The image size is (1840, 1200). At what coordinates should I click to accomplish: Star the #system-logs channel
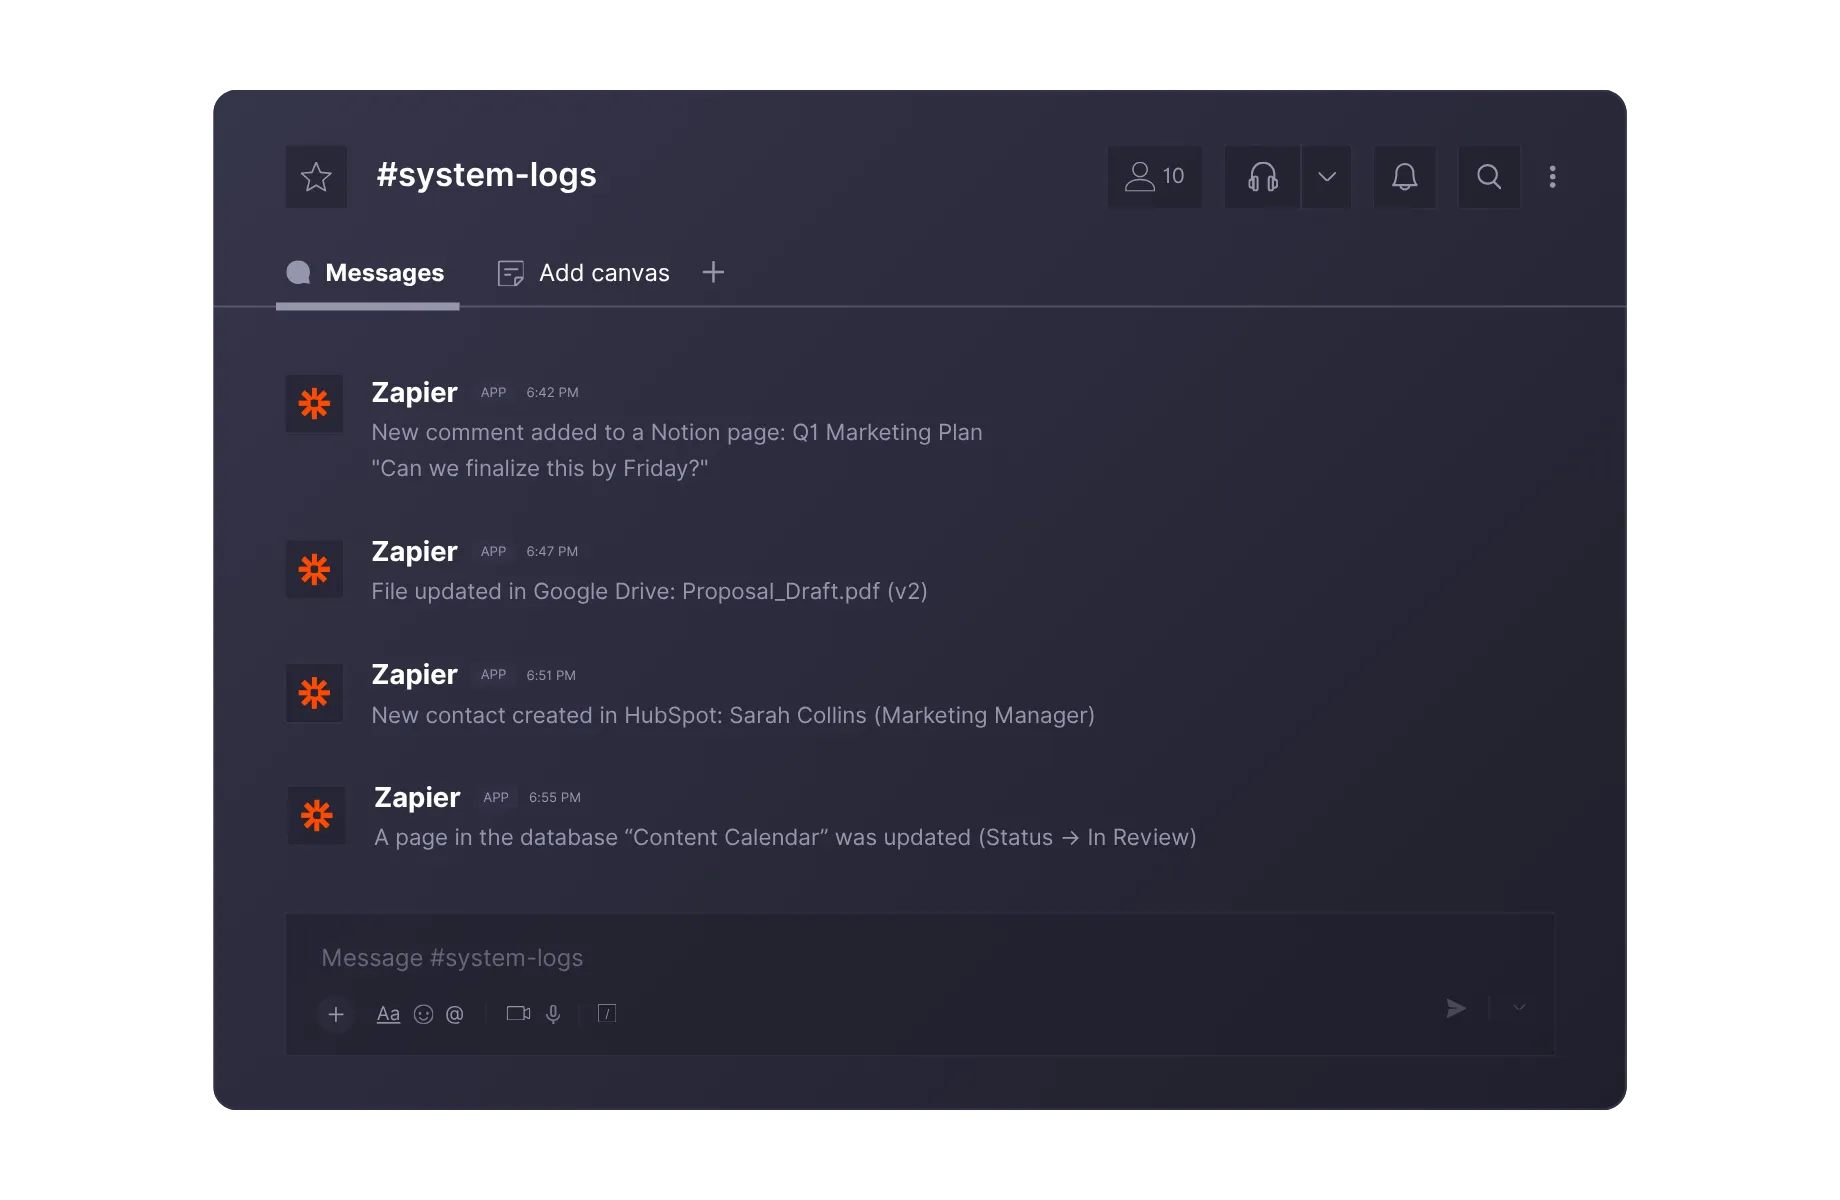click(x=316, y=177)
